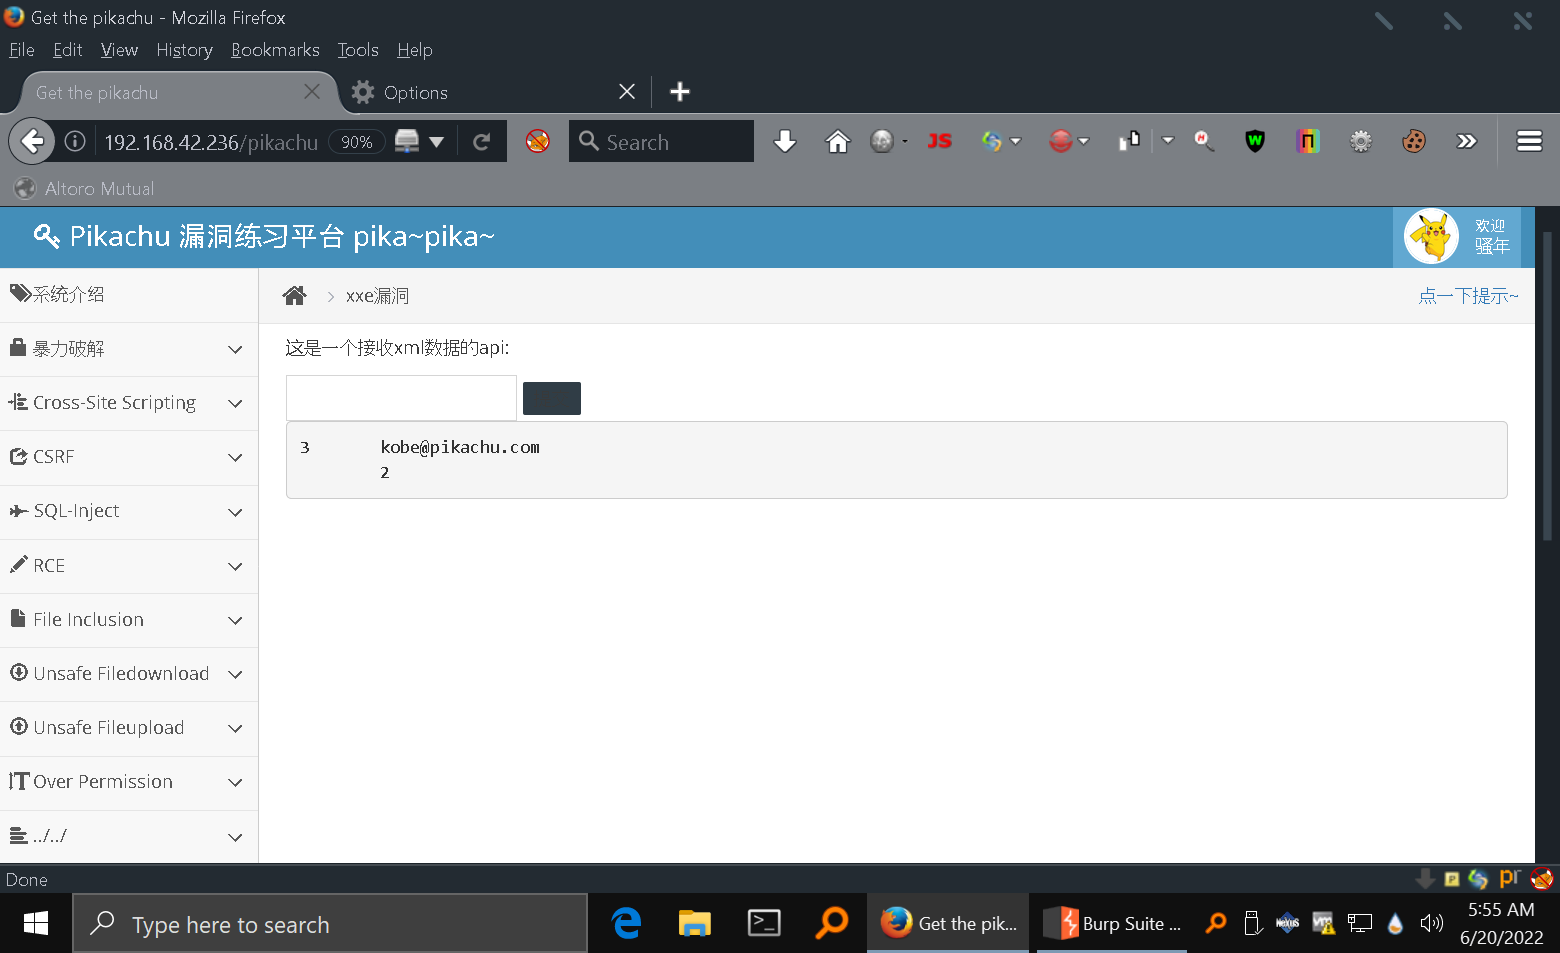Screen dimensions: 1560x953
Task: Reload the current page
Action: pyautogui.click(x=482, y=142)
